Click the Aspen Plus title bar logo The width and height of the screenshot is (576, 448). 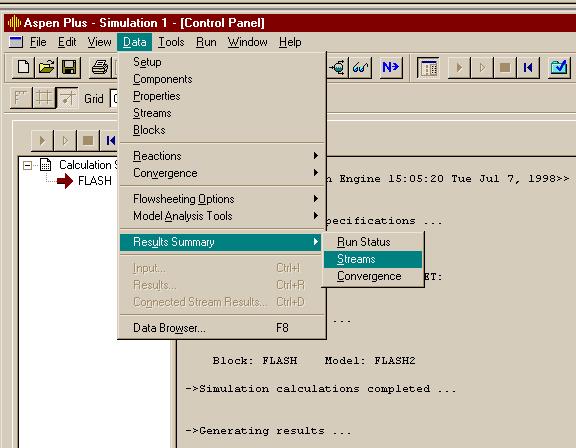pyautogui.click(x=14, y=23)
